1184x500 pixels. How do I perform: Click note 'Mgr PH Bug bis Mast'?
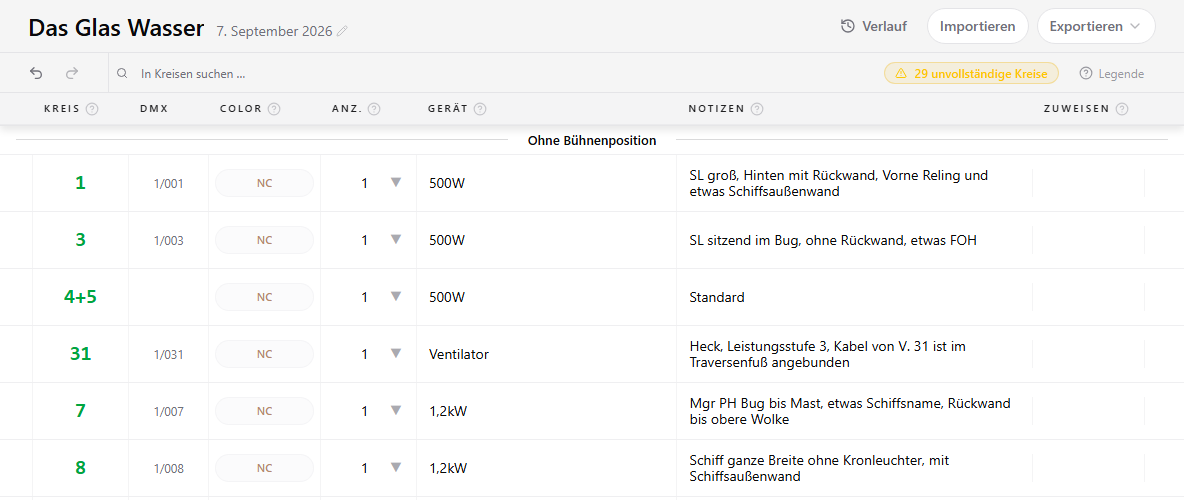click(850, 411)
